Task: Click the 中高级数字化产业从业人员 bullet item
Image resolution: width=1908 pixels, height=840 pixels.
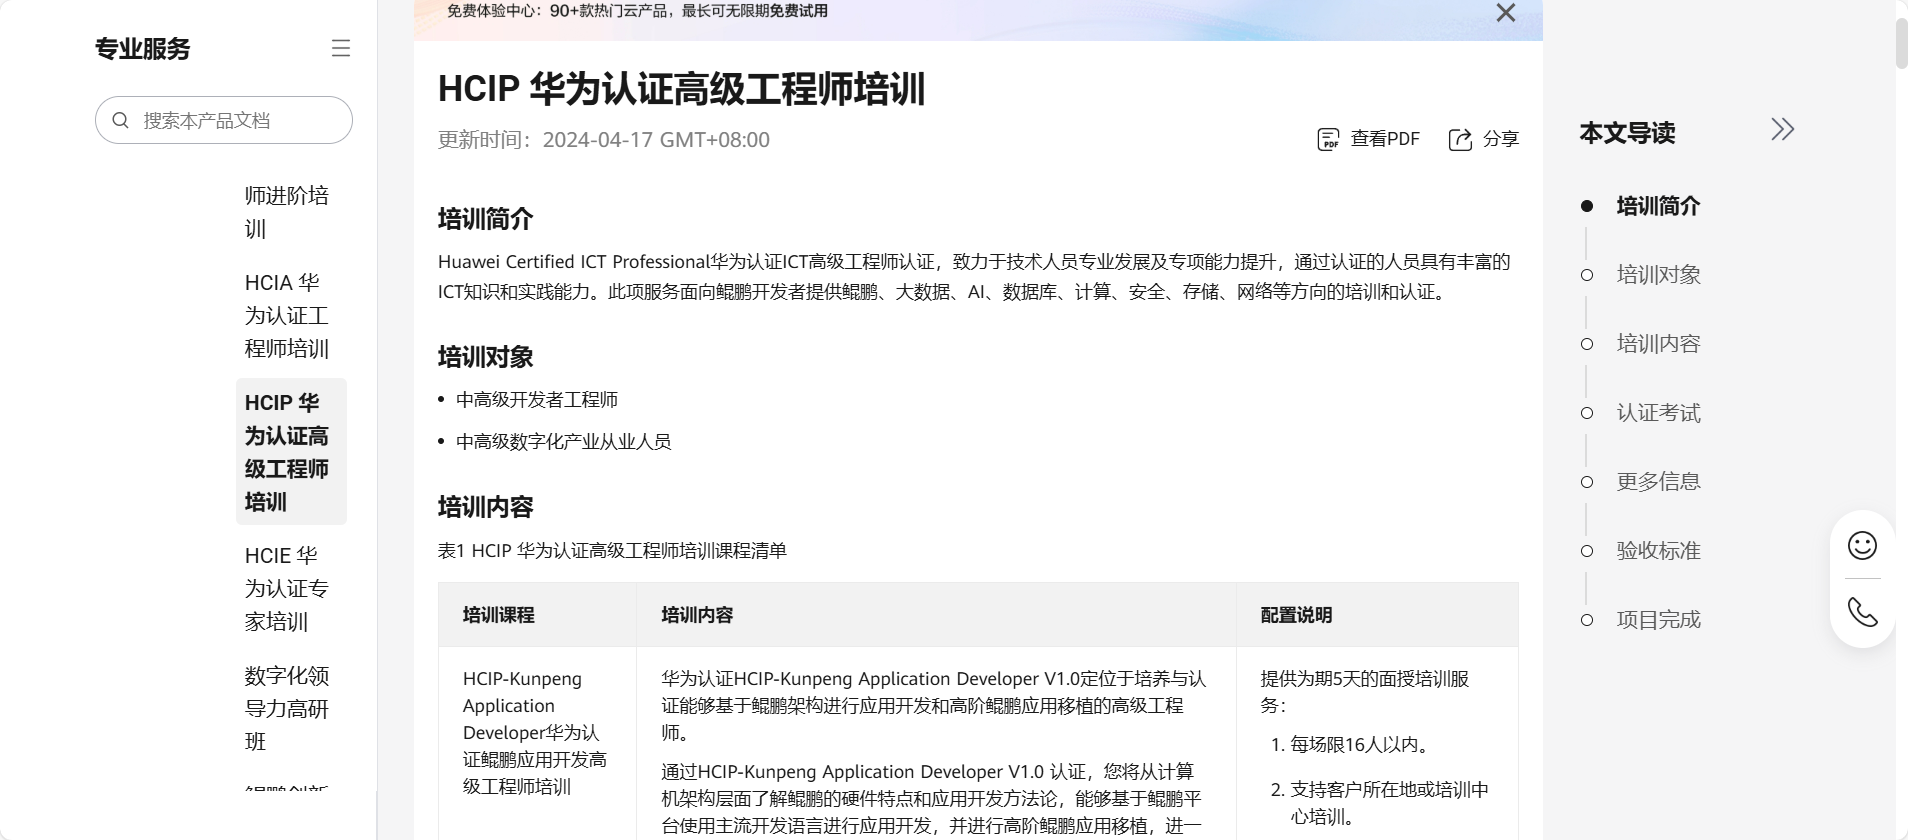Action: pos(564,442)
